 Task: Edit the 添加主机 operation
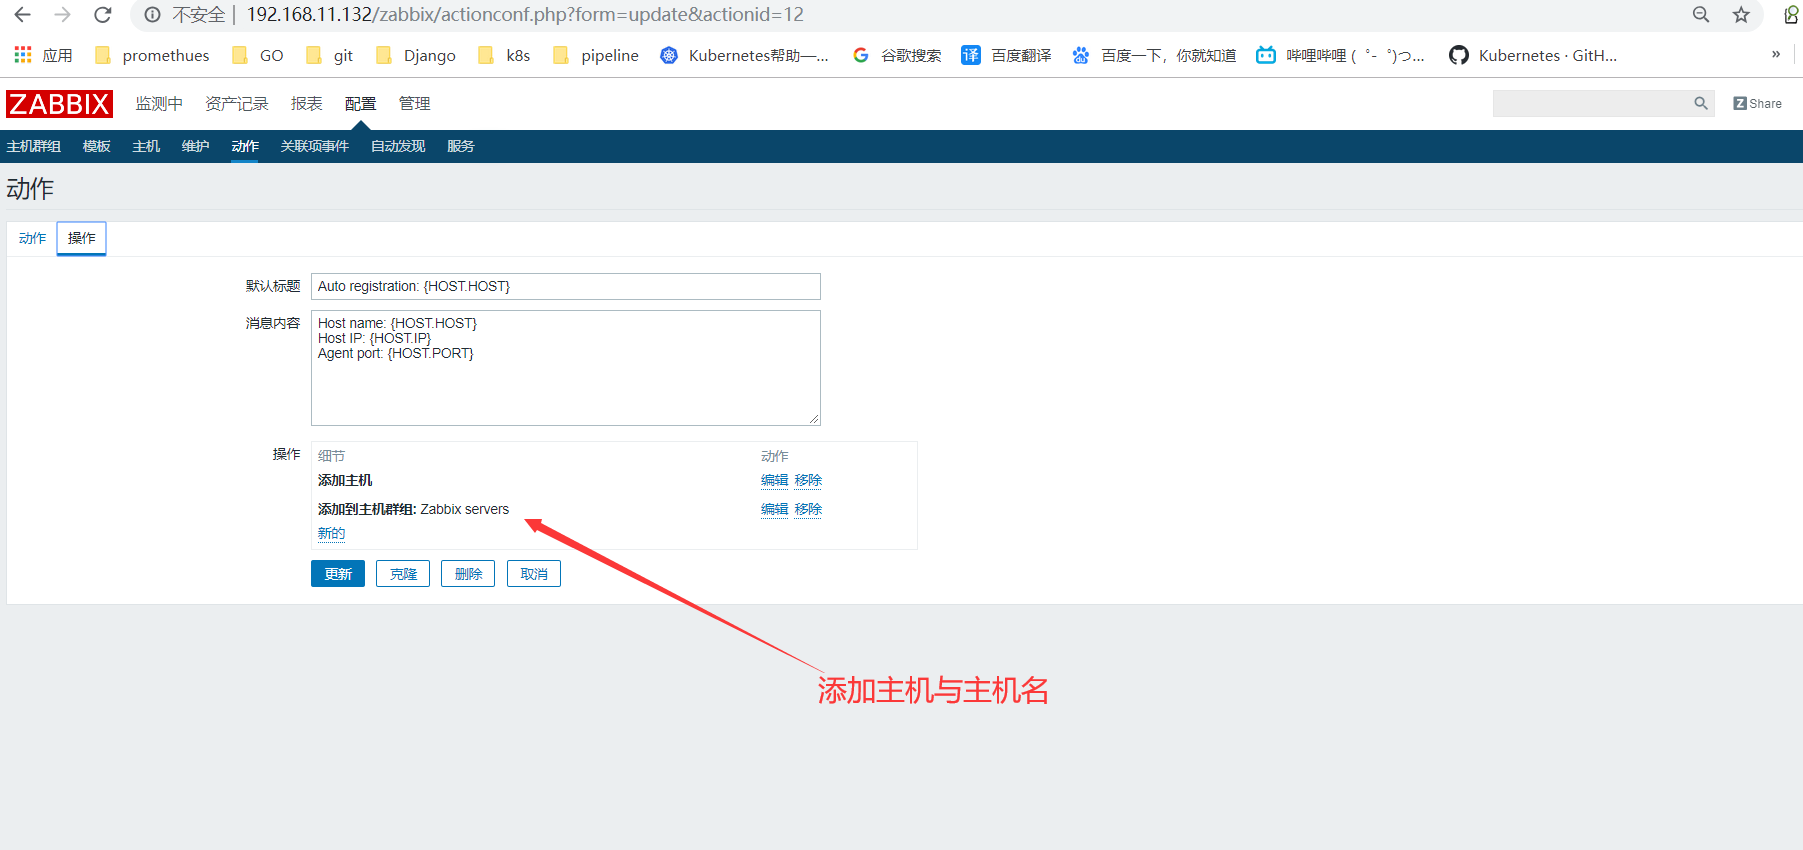tap(774, 480)
